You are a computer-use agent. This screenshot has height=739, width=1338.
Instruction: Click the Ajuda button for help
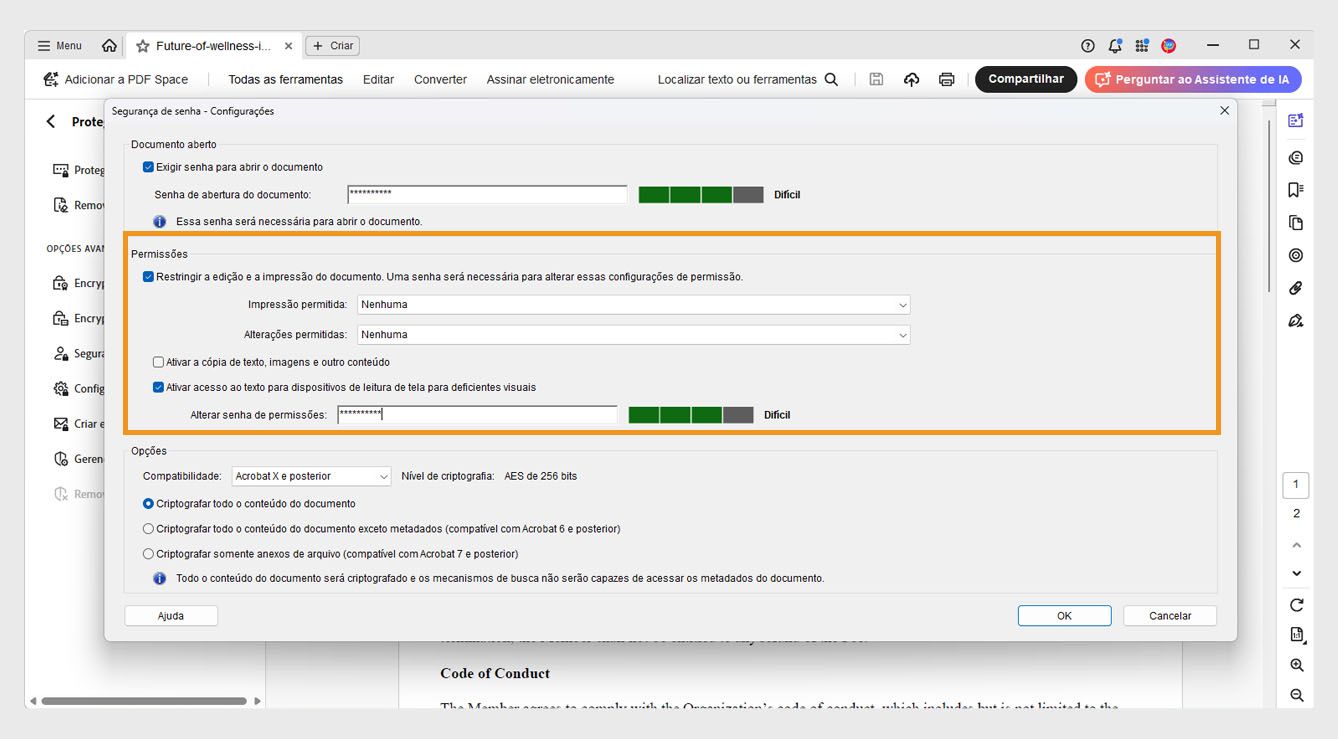tap(170, 615)
